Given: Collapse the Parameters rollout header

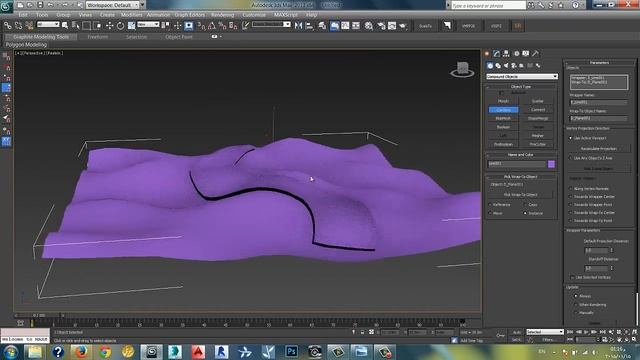Looking at the screenshot, I should 600,62.
